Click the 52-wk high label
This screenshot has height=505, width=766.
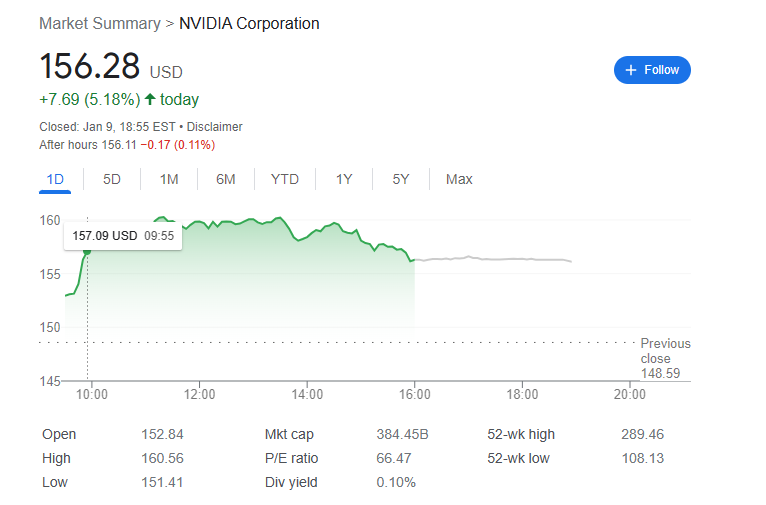pos(521,434)
